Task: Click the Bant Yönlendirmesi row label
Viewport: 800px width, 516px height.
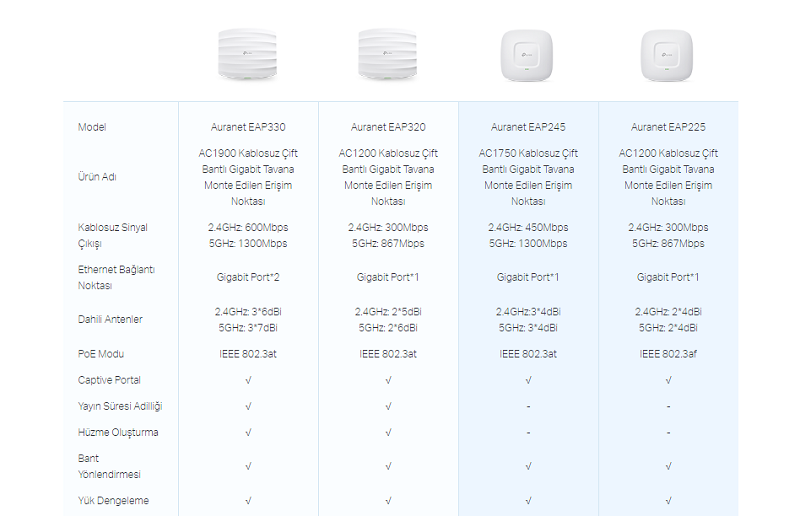Action: (109, 466)
